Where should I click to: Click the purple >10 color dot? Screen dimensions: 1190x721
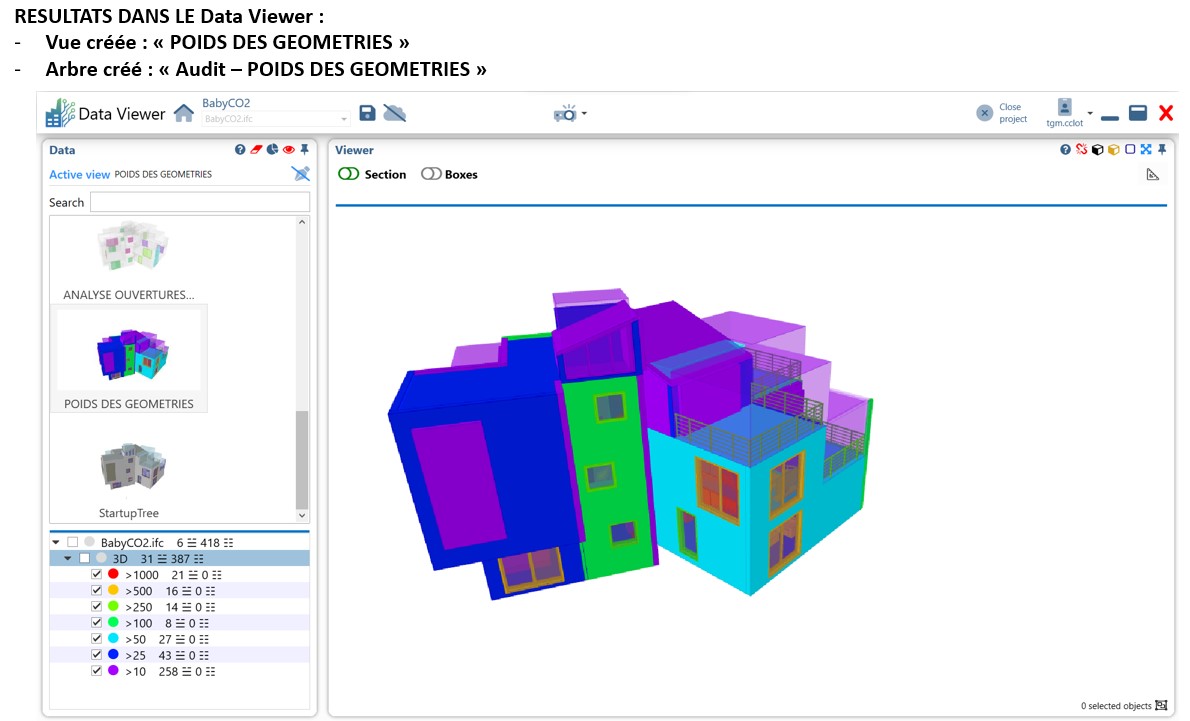[113, 671]
